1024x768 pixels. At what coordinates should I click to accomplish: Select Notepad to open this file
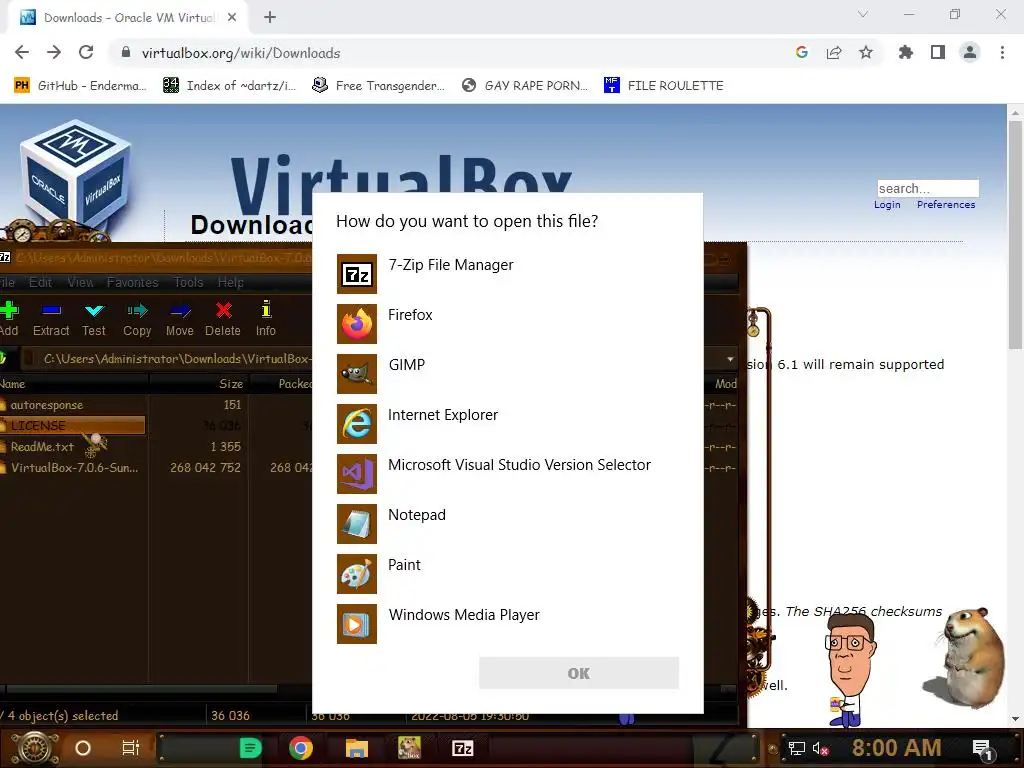tap(507, 524)
